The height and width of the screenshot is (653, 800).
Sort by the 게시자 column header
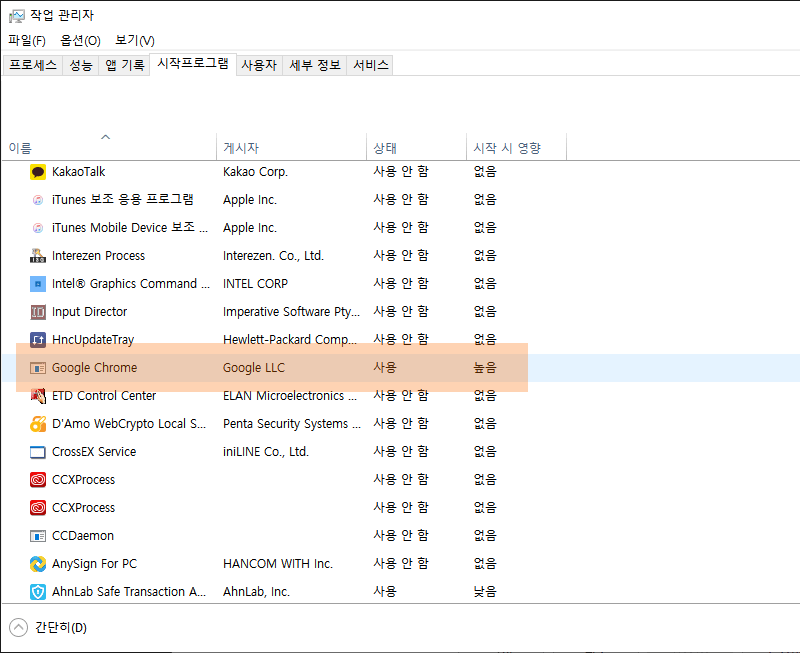291,147
